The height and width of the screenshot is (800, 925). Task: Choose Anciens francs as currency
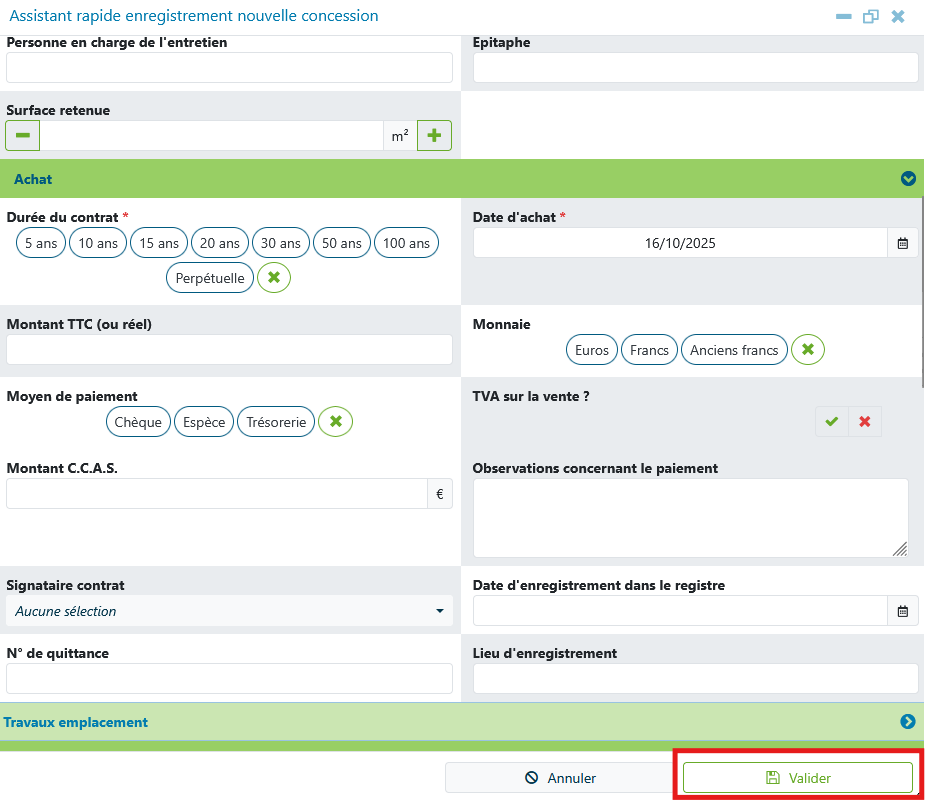point(734,350)
